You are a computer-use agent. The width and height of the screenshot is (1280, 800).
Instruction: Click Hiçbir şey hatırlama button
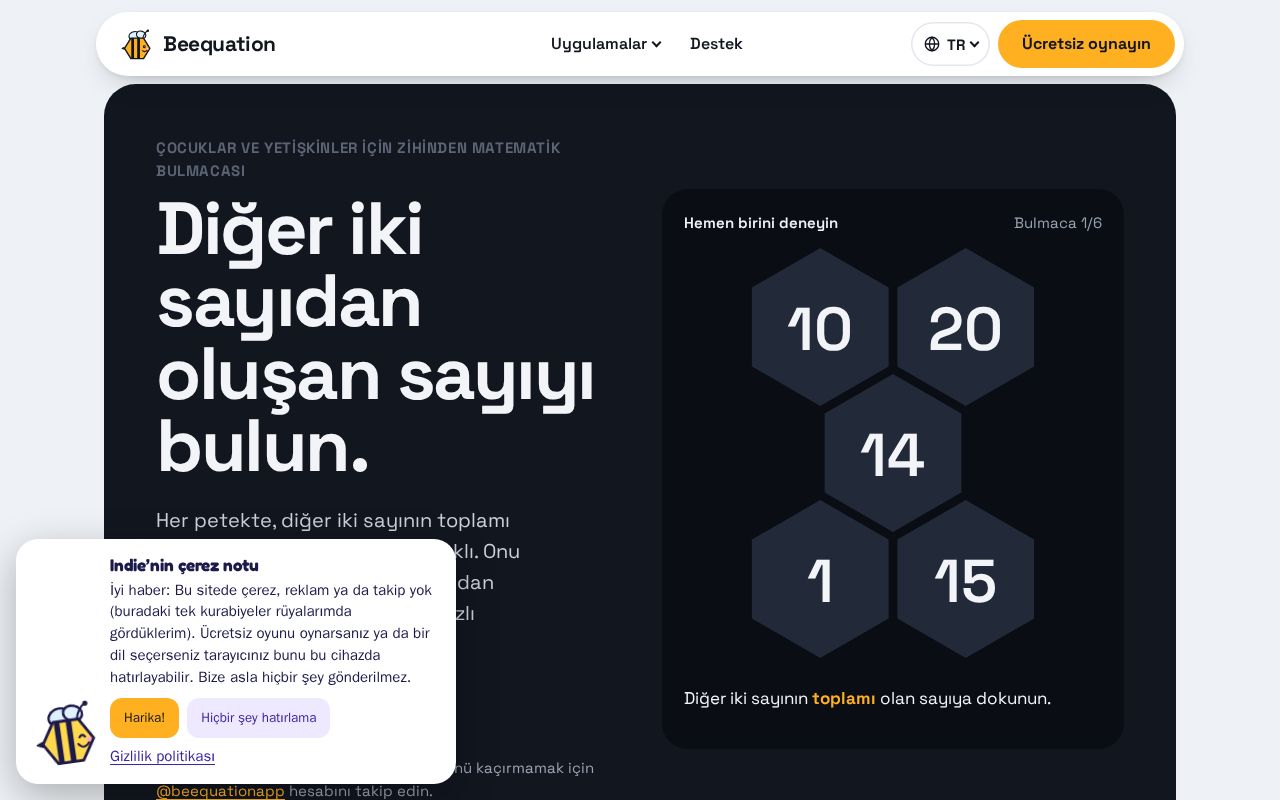[x=258, y=718]
